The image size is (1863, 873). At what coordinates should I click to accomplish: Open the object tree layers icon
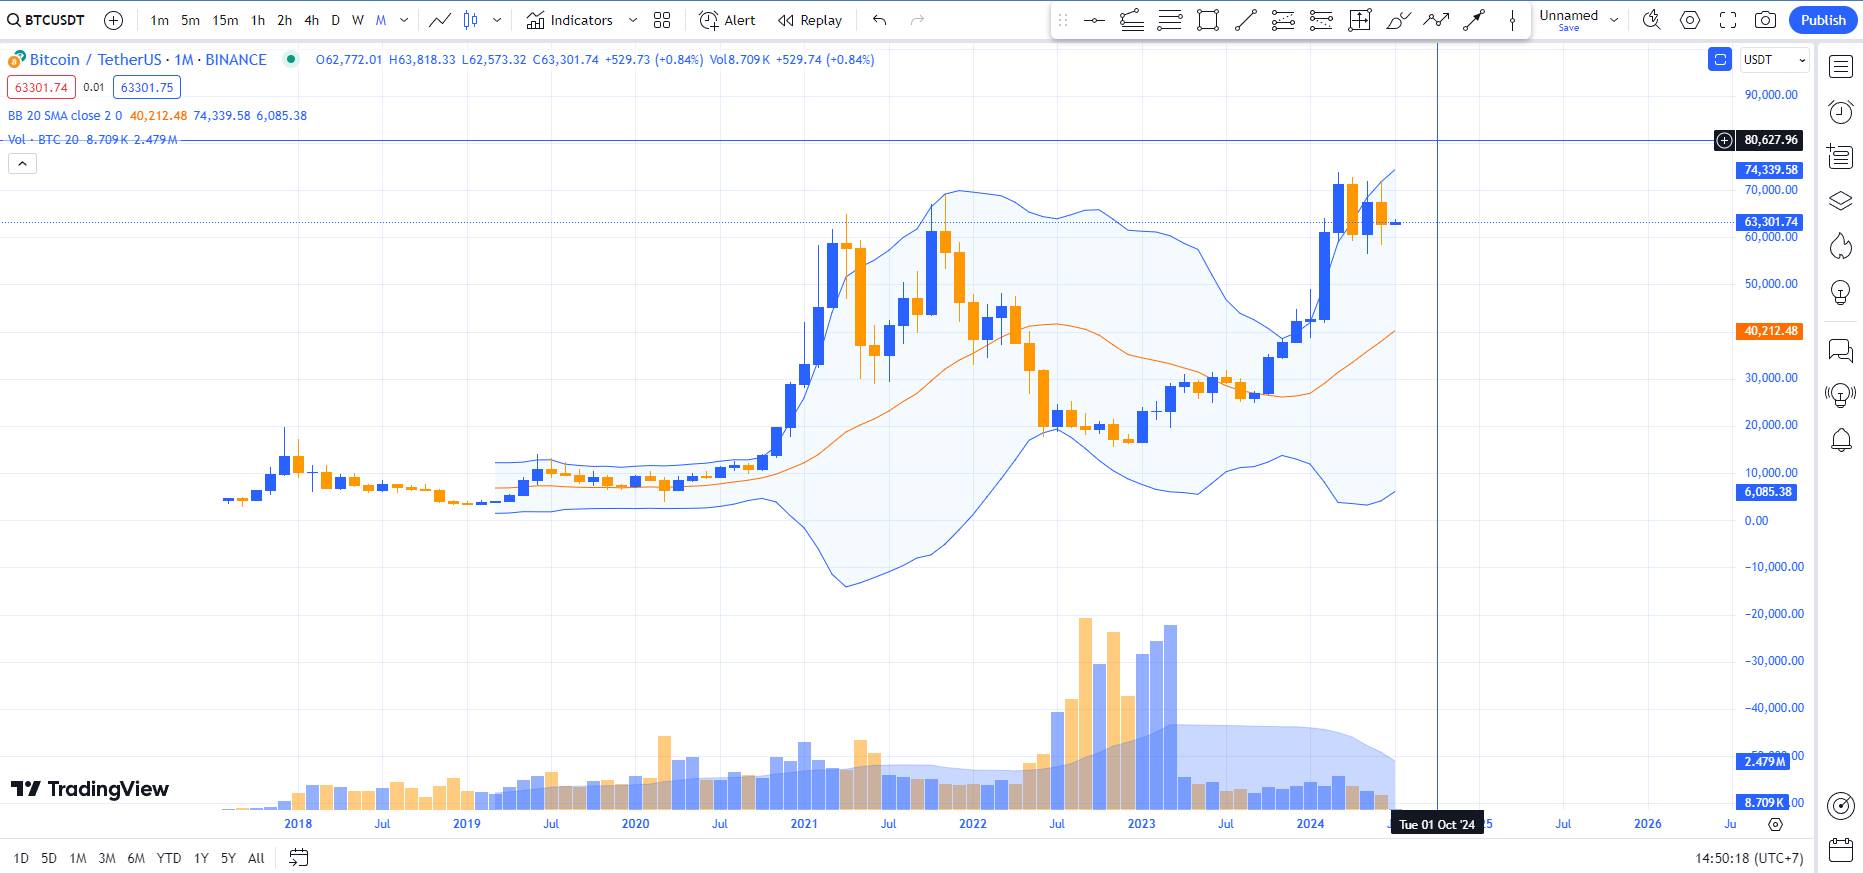[x=1841, y=201]
